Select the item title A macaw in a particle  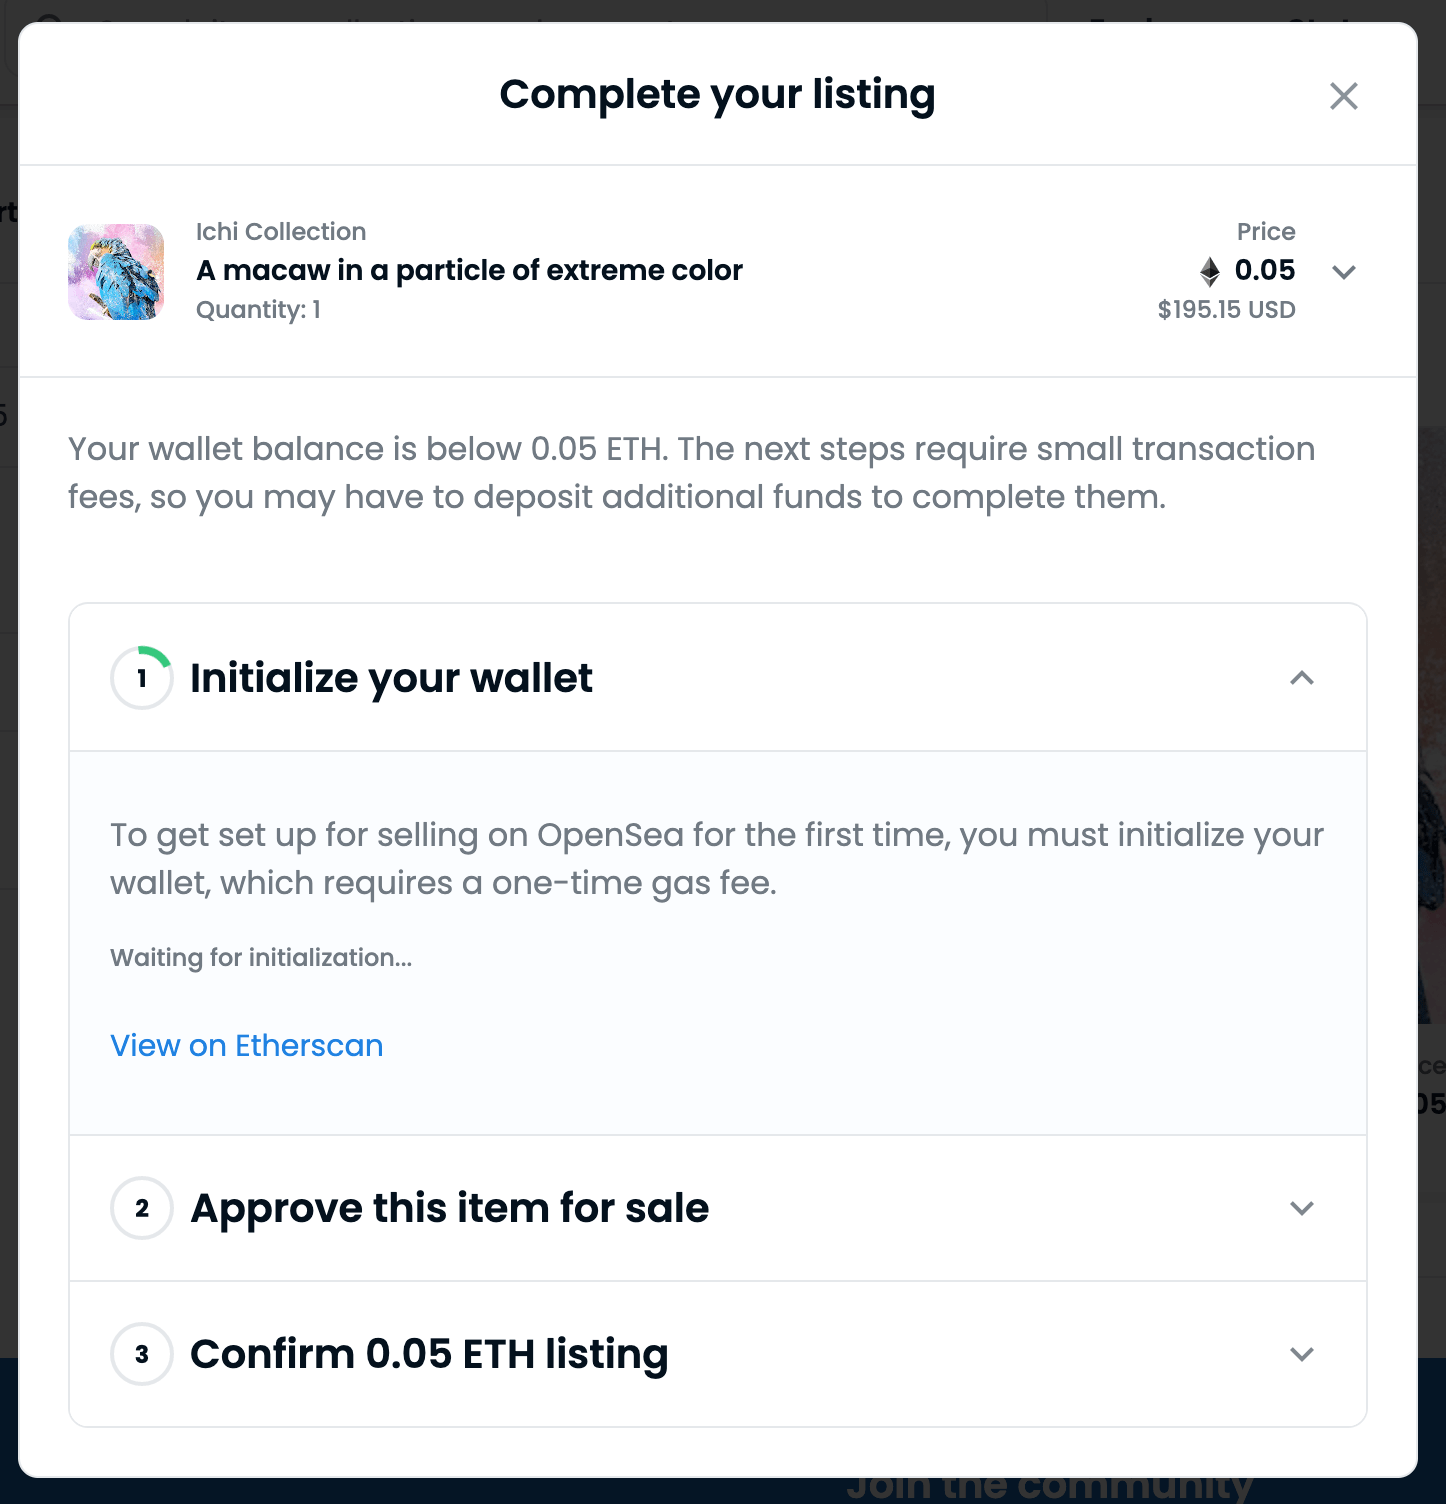pos(469,270)
